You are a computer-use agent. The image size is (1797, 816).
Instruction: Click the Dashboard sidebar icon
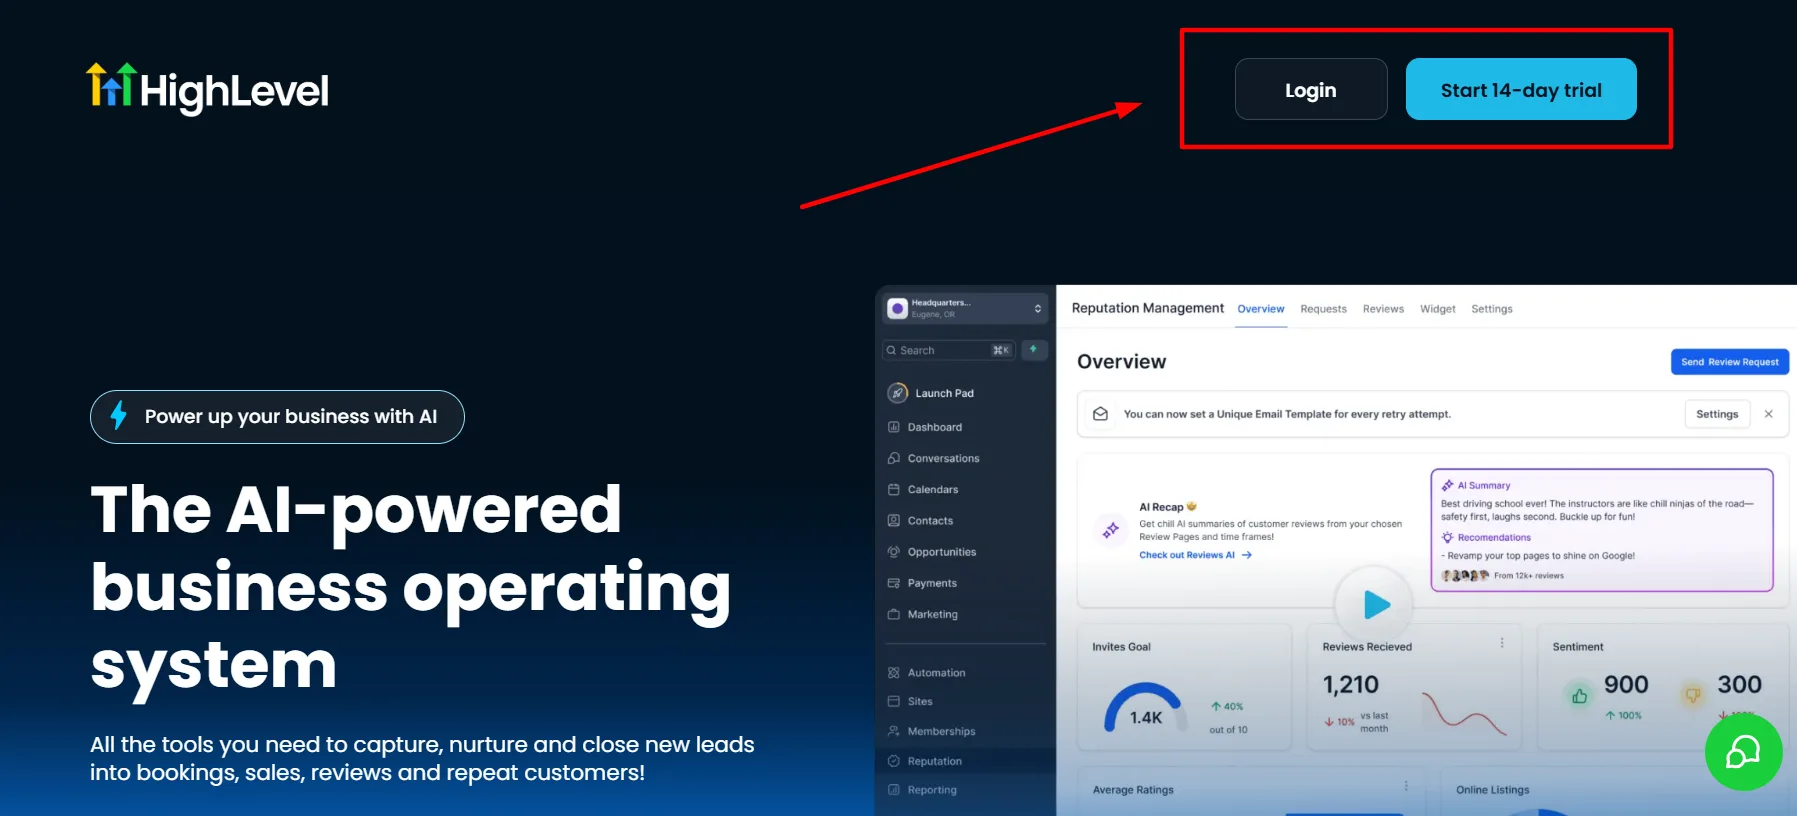point(894,427)
